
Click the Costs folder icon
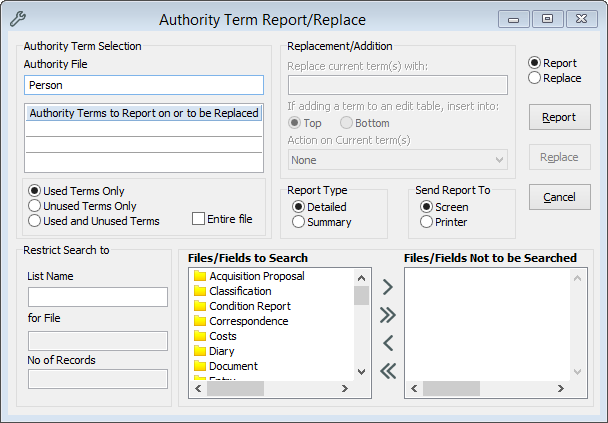[200, 336]
